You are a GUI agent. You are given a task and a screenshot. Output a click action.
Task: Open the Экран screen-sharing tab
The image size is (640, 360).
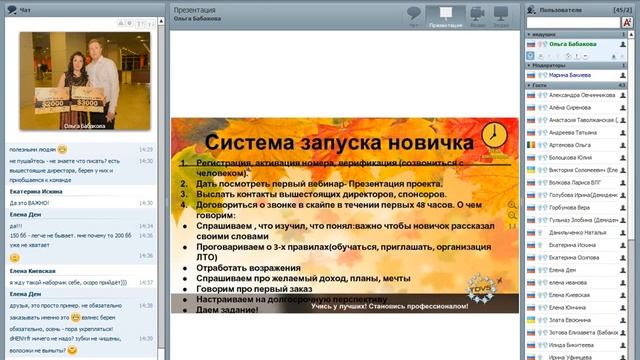click(501, 17)
